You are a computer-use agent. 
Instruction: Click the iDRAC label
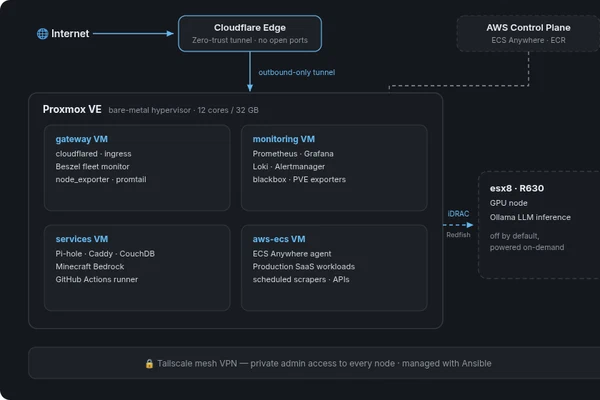(458, 214)
